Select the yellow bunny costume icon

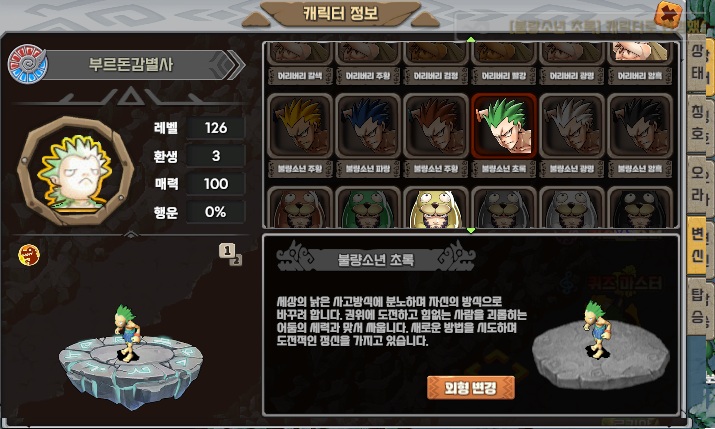click(436, 207)
